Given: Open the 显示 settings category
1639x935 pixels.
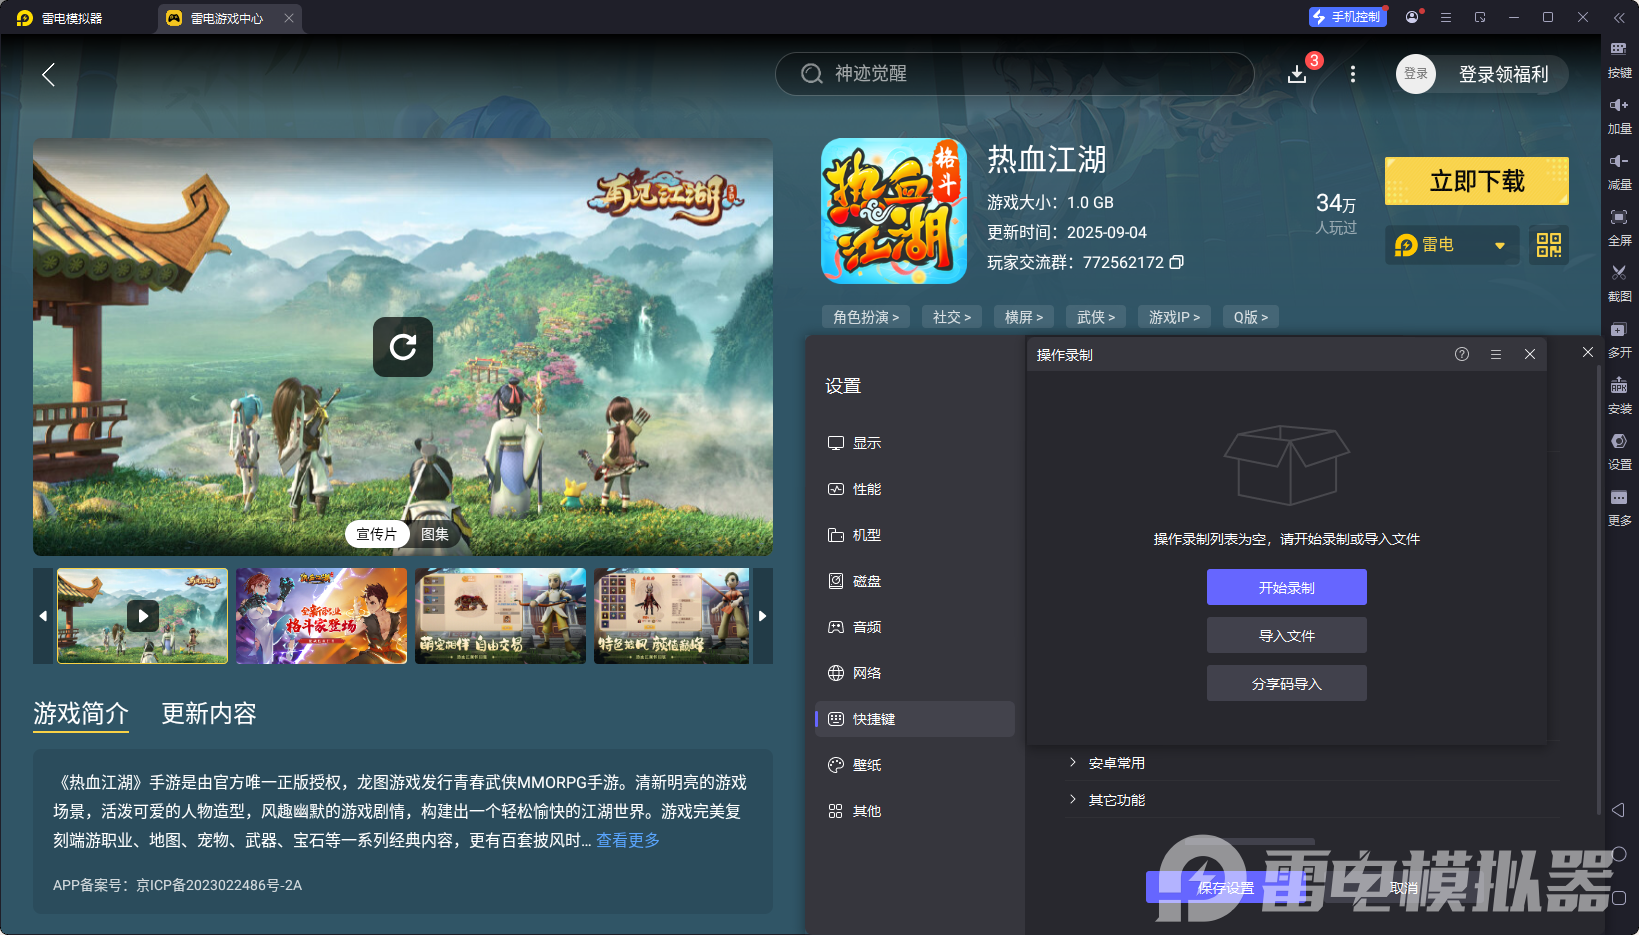Looking at the screenshot, I should 915,443.
